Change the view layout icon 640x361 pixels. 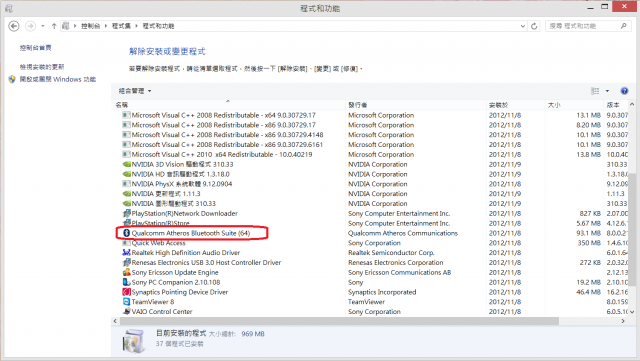click(x=595, y=91)
